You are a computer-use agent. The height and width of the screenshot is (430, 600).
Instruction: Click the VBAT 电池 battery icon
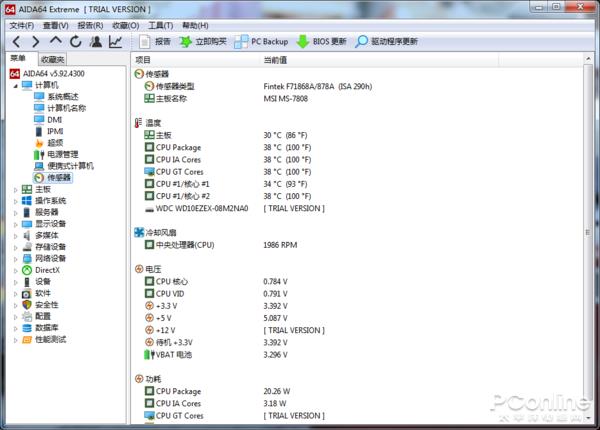coord(149,355)
